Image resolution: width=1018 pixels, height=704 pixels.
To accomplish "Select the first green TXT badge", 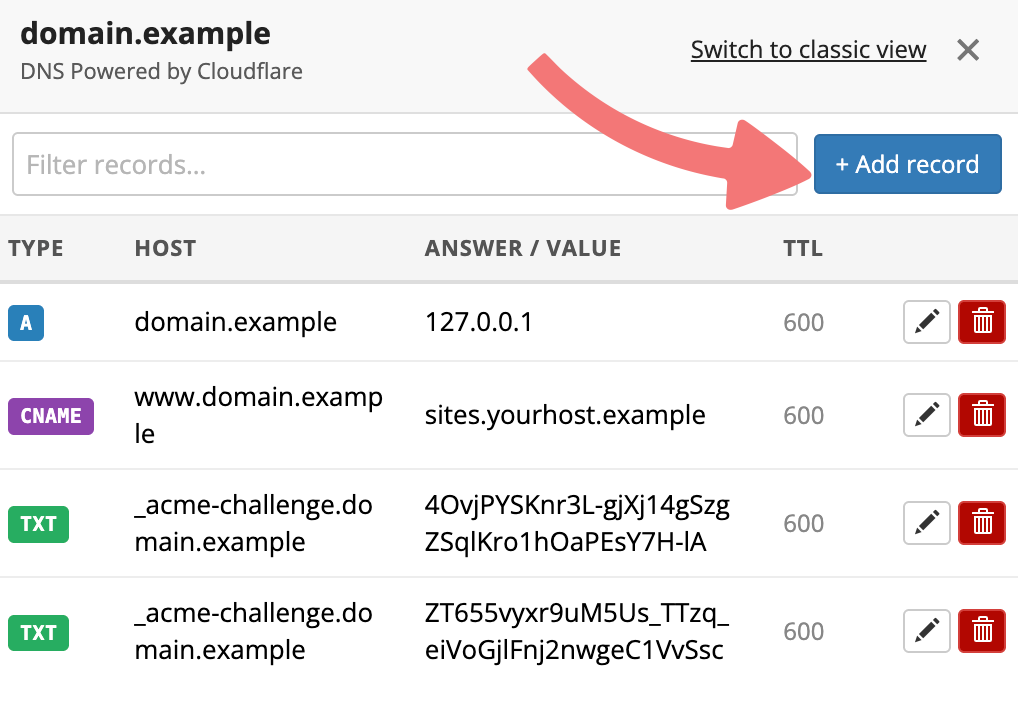I will [x=38, y=524].
